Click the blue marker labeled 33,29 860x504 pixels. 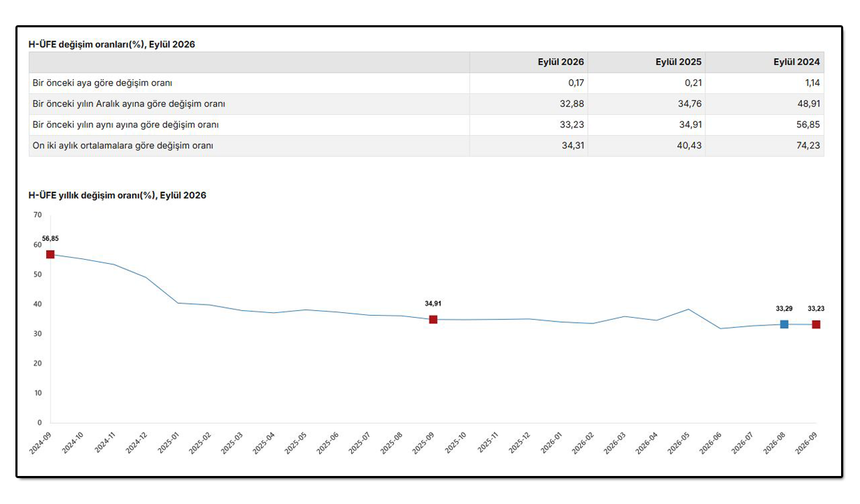click(784, 325)
